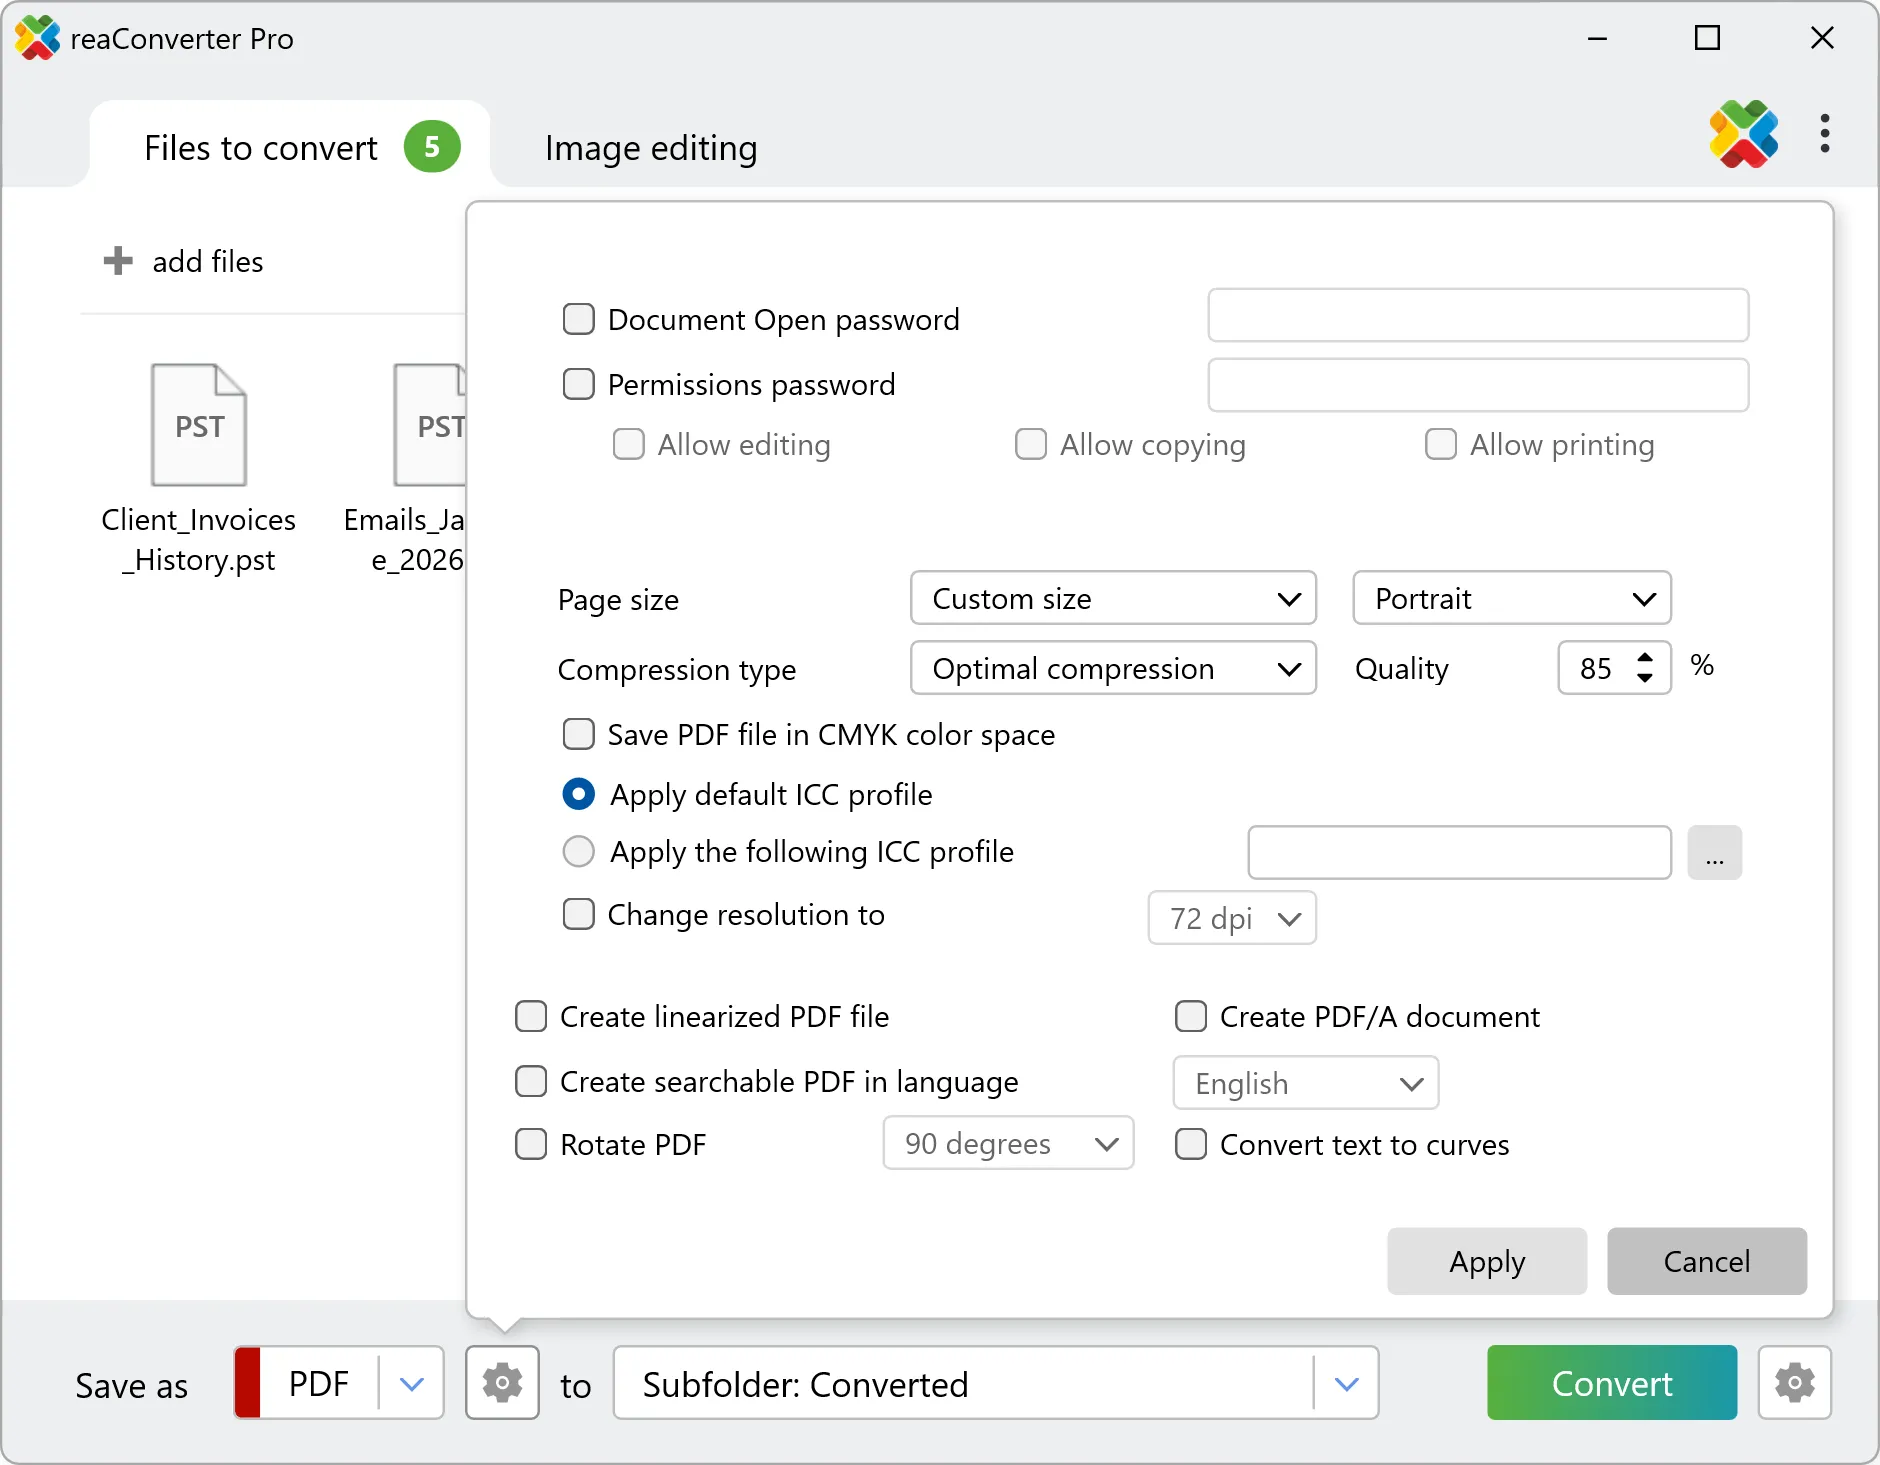Switch to the Files to convert tab

290,147
